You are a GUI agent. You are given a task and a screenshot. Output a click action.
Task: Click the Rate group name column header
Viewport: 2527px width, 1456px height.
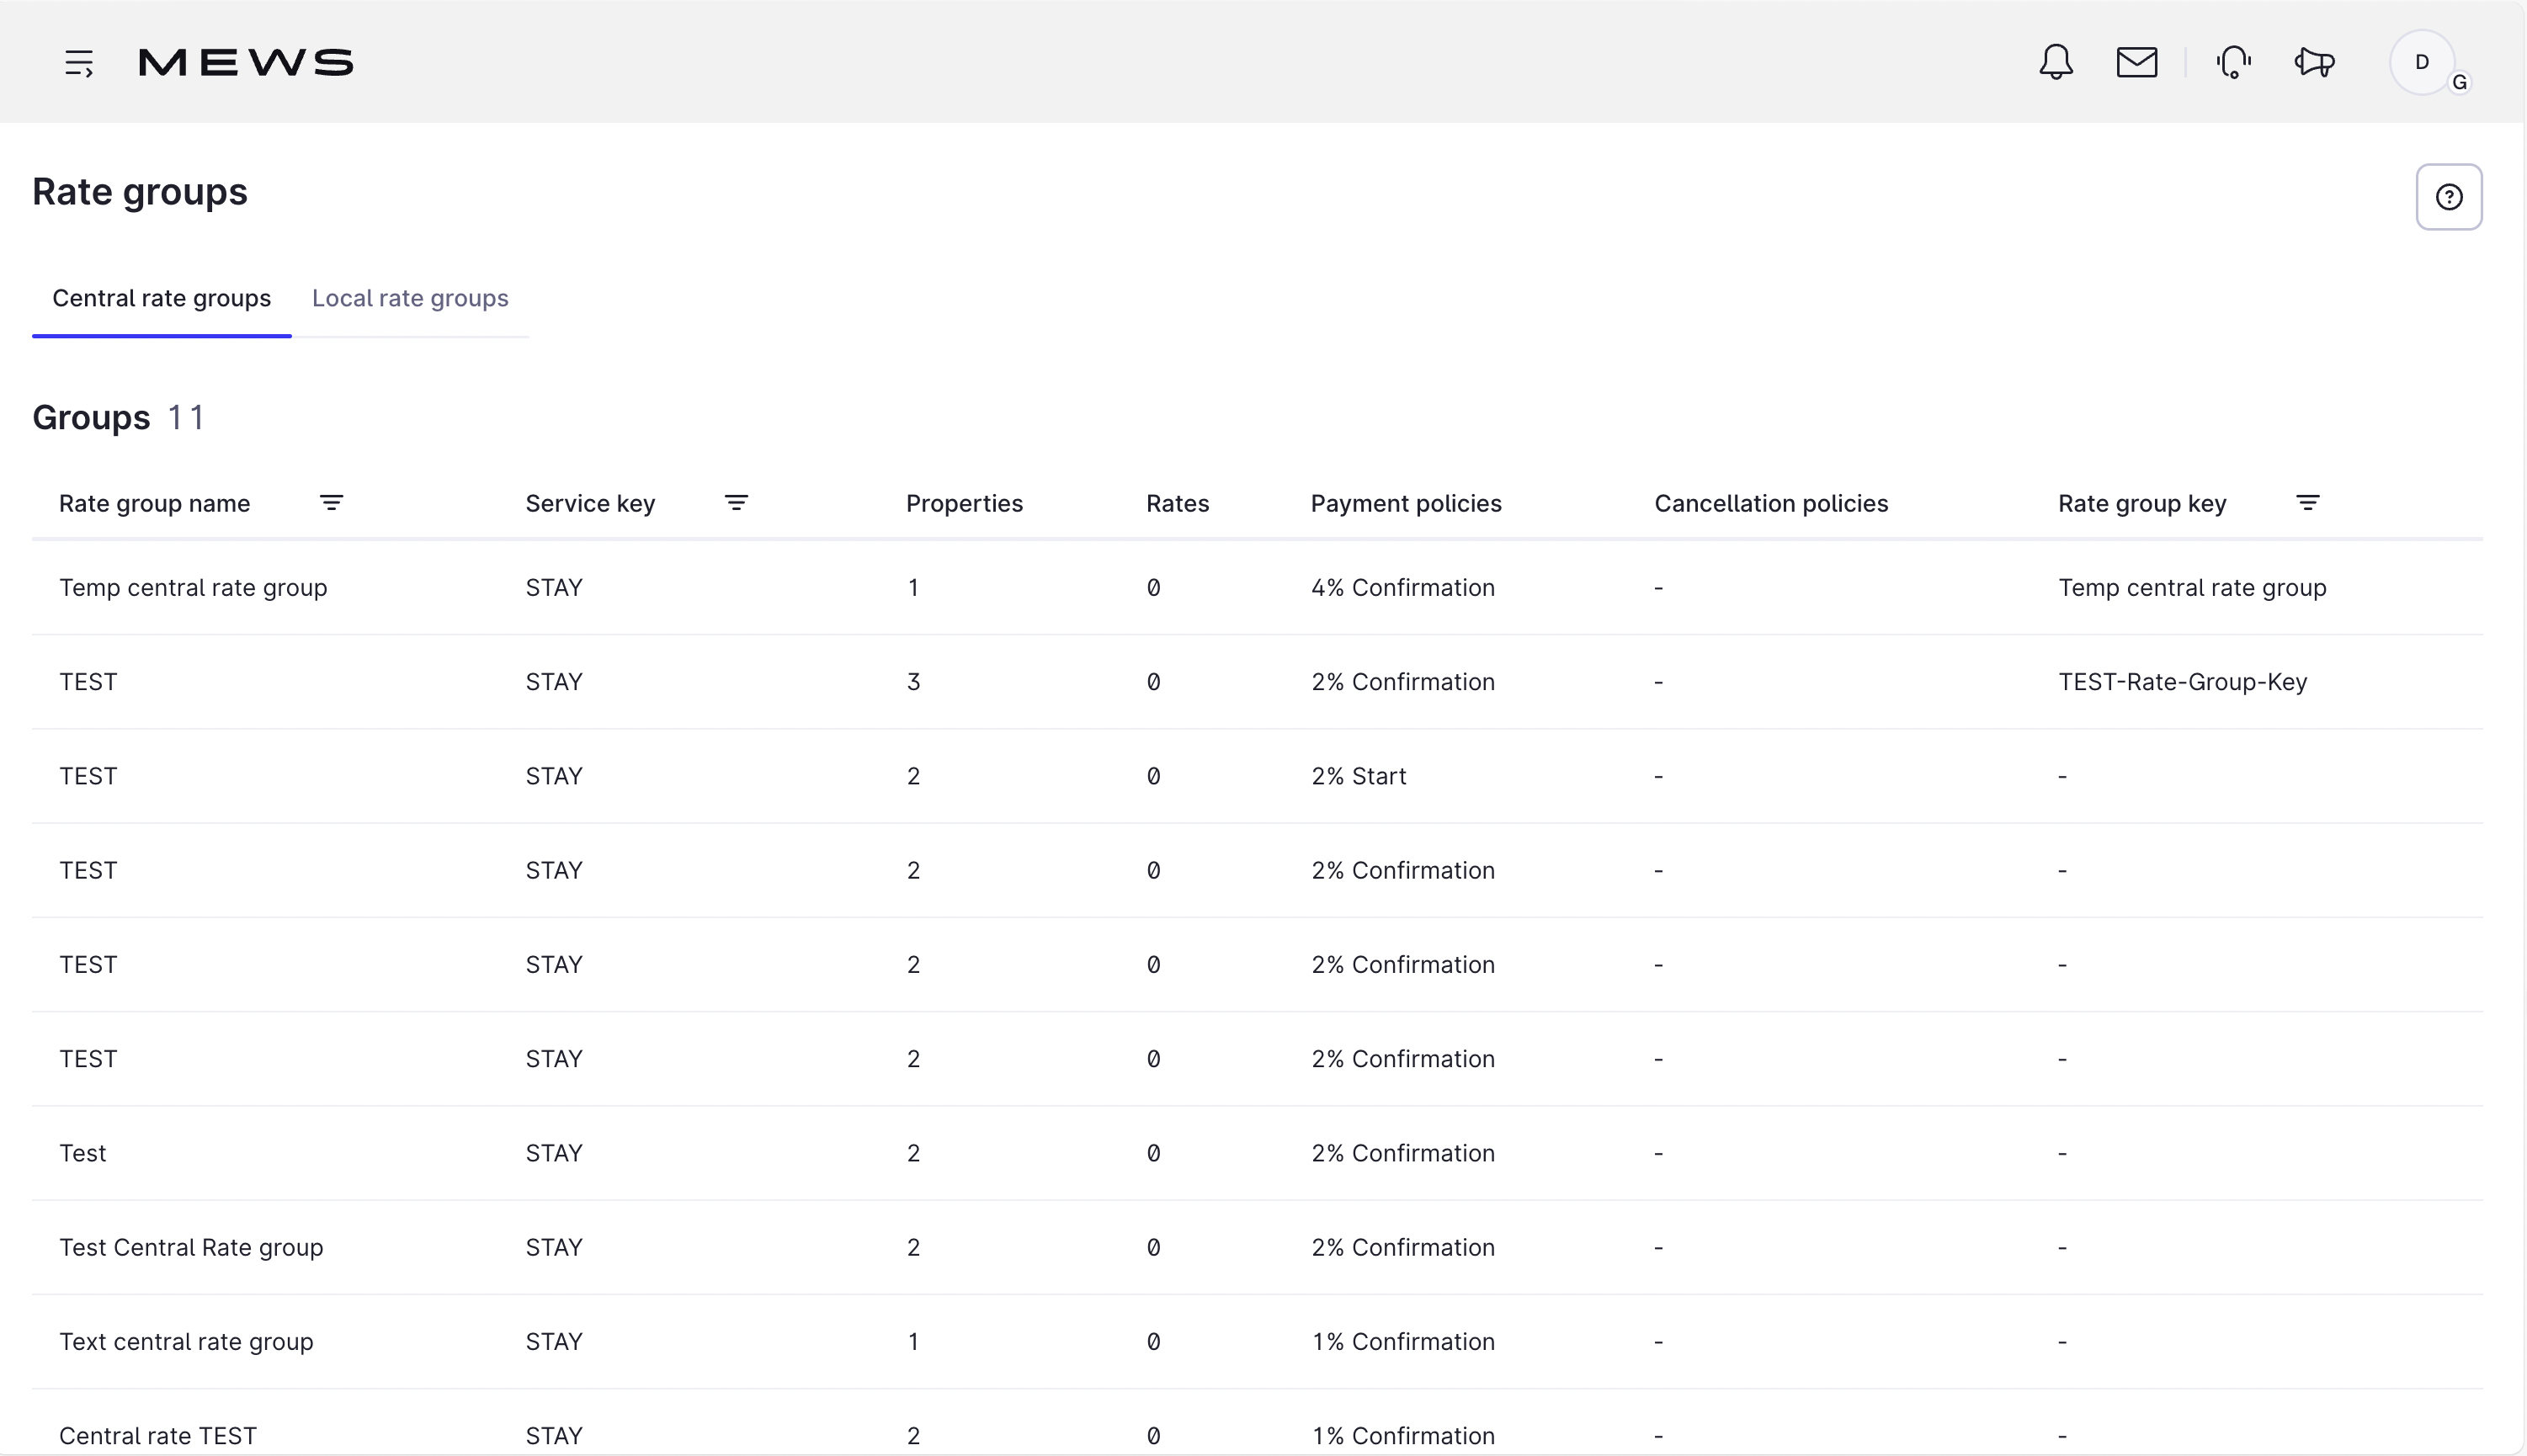154,503
